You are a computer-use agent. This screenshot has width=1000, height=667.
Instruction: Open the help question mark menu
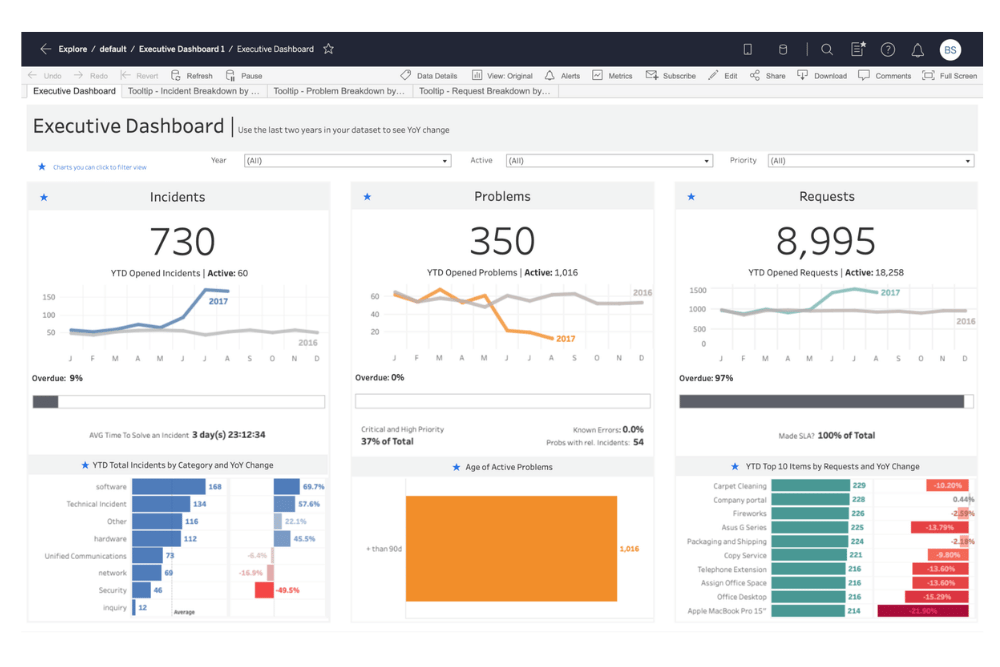887,49
